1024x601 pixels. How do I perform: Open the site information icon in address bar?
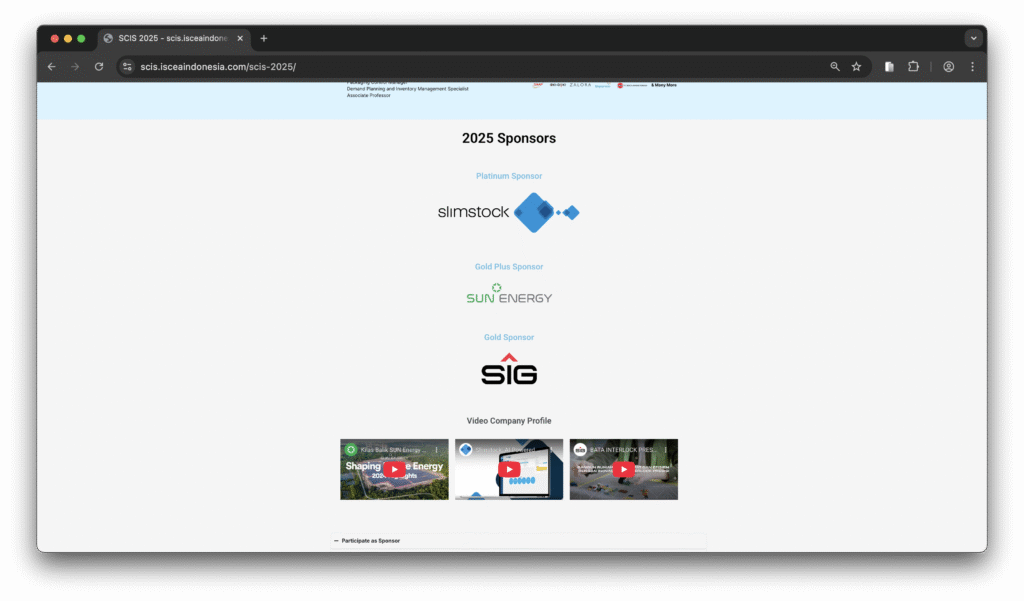pyautogui.click(x=127, y=67)
